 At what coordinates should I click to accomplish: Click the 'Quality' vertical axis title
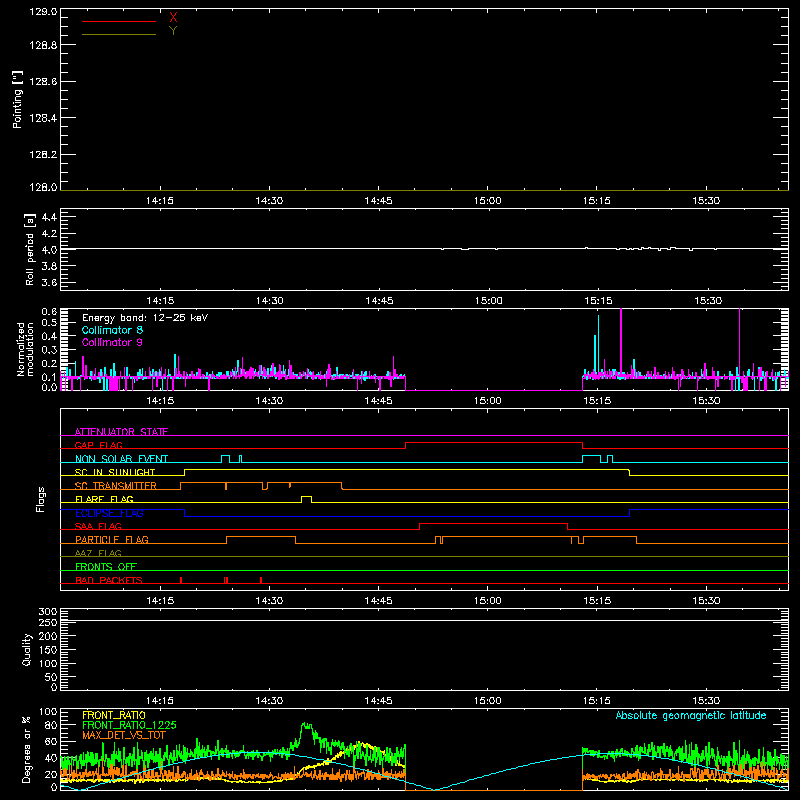(x=27, y=649)
